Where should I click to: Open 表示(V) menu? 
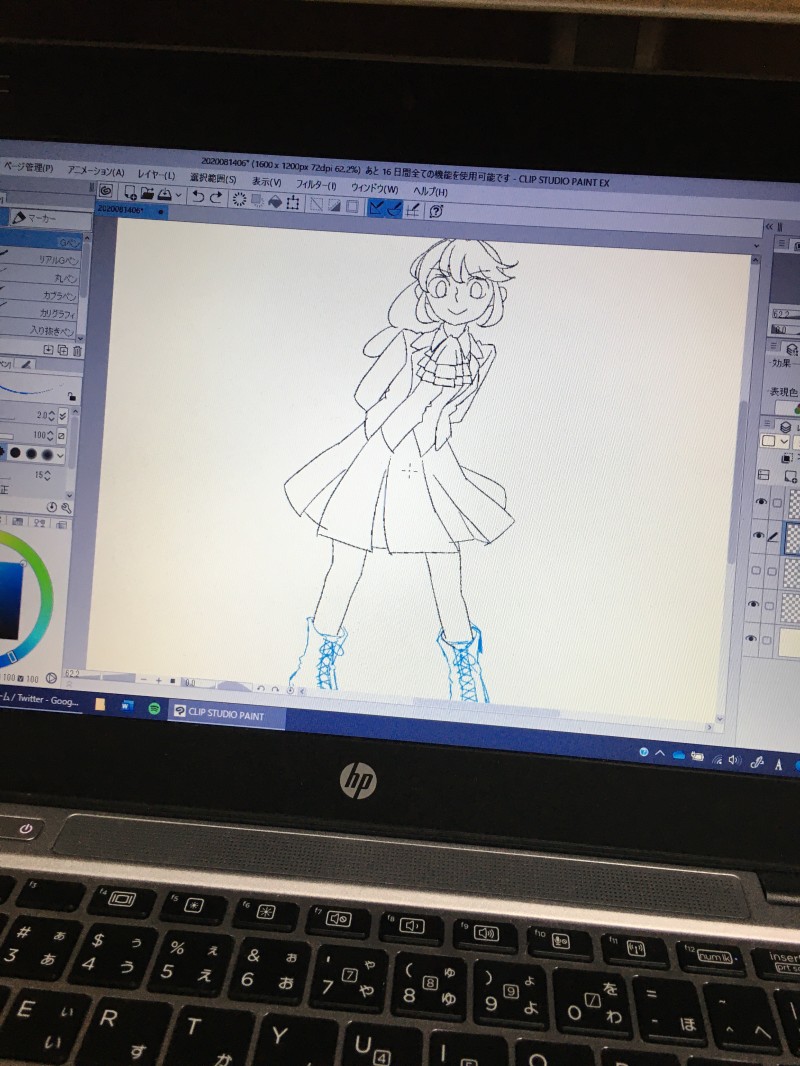[x=266, y=182]
